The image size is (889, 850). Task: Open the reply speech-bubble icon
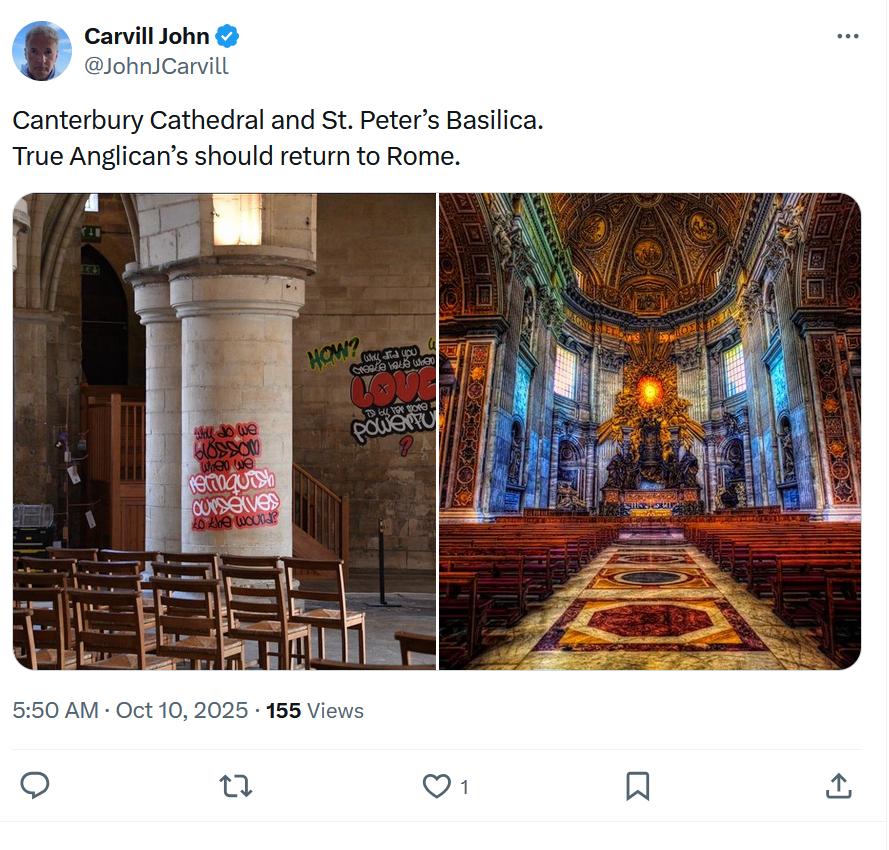pos(35,785)
